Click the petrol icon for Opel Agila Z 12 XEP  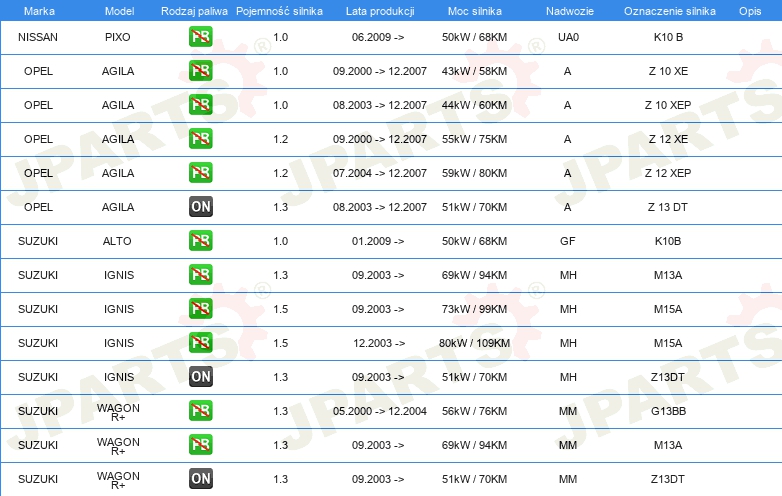tap(200, 172)
